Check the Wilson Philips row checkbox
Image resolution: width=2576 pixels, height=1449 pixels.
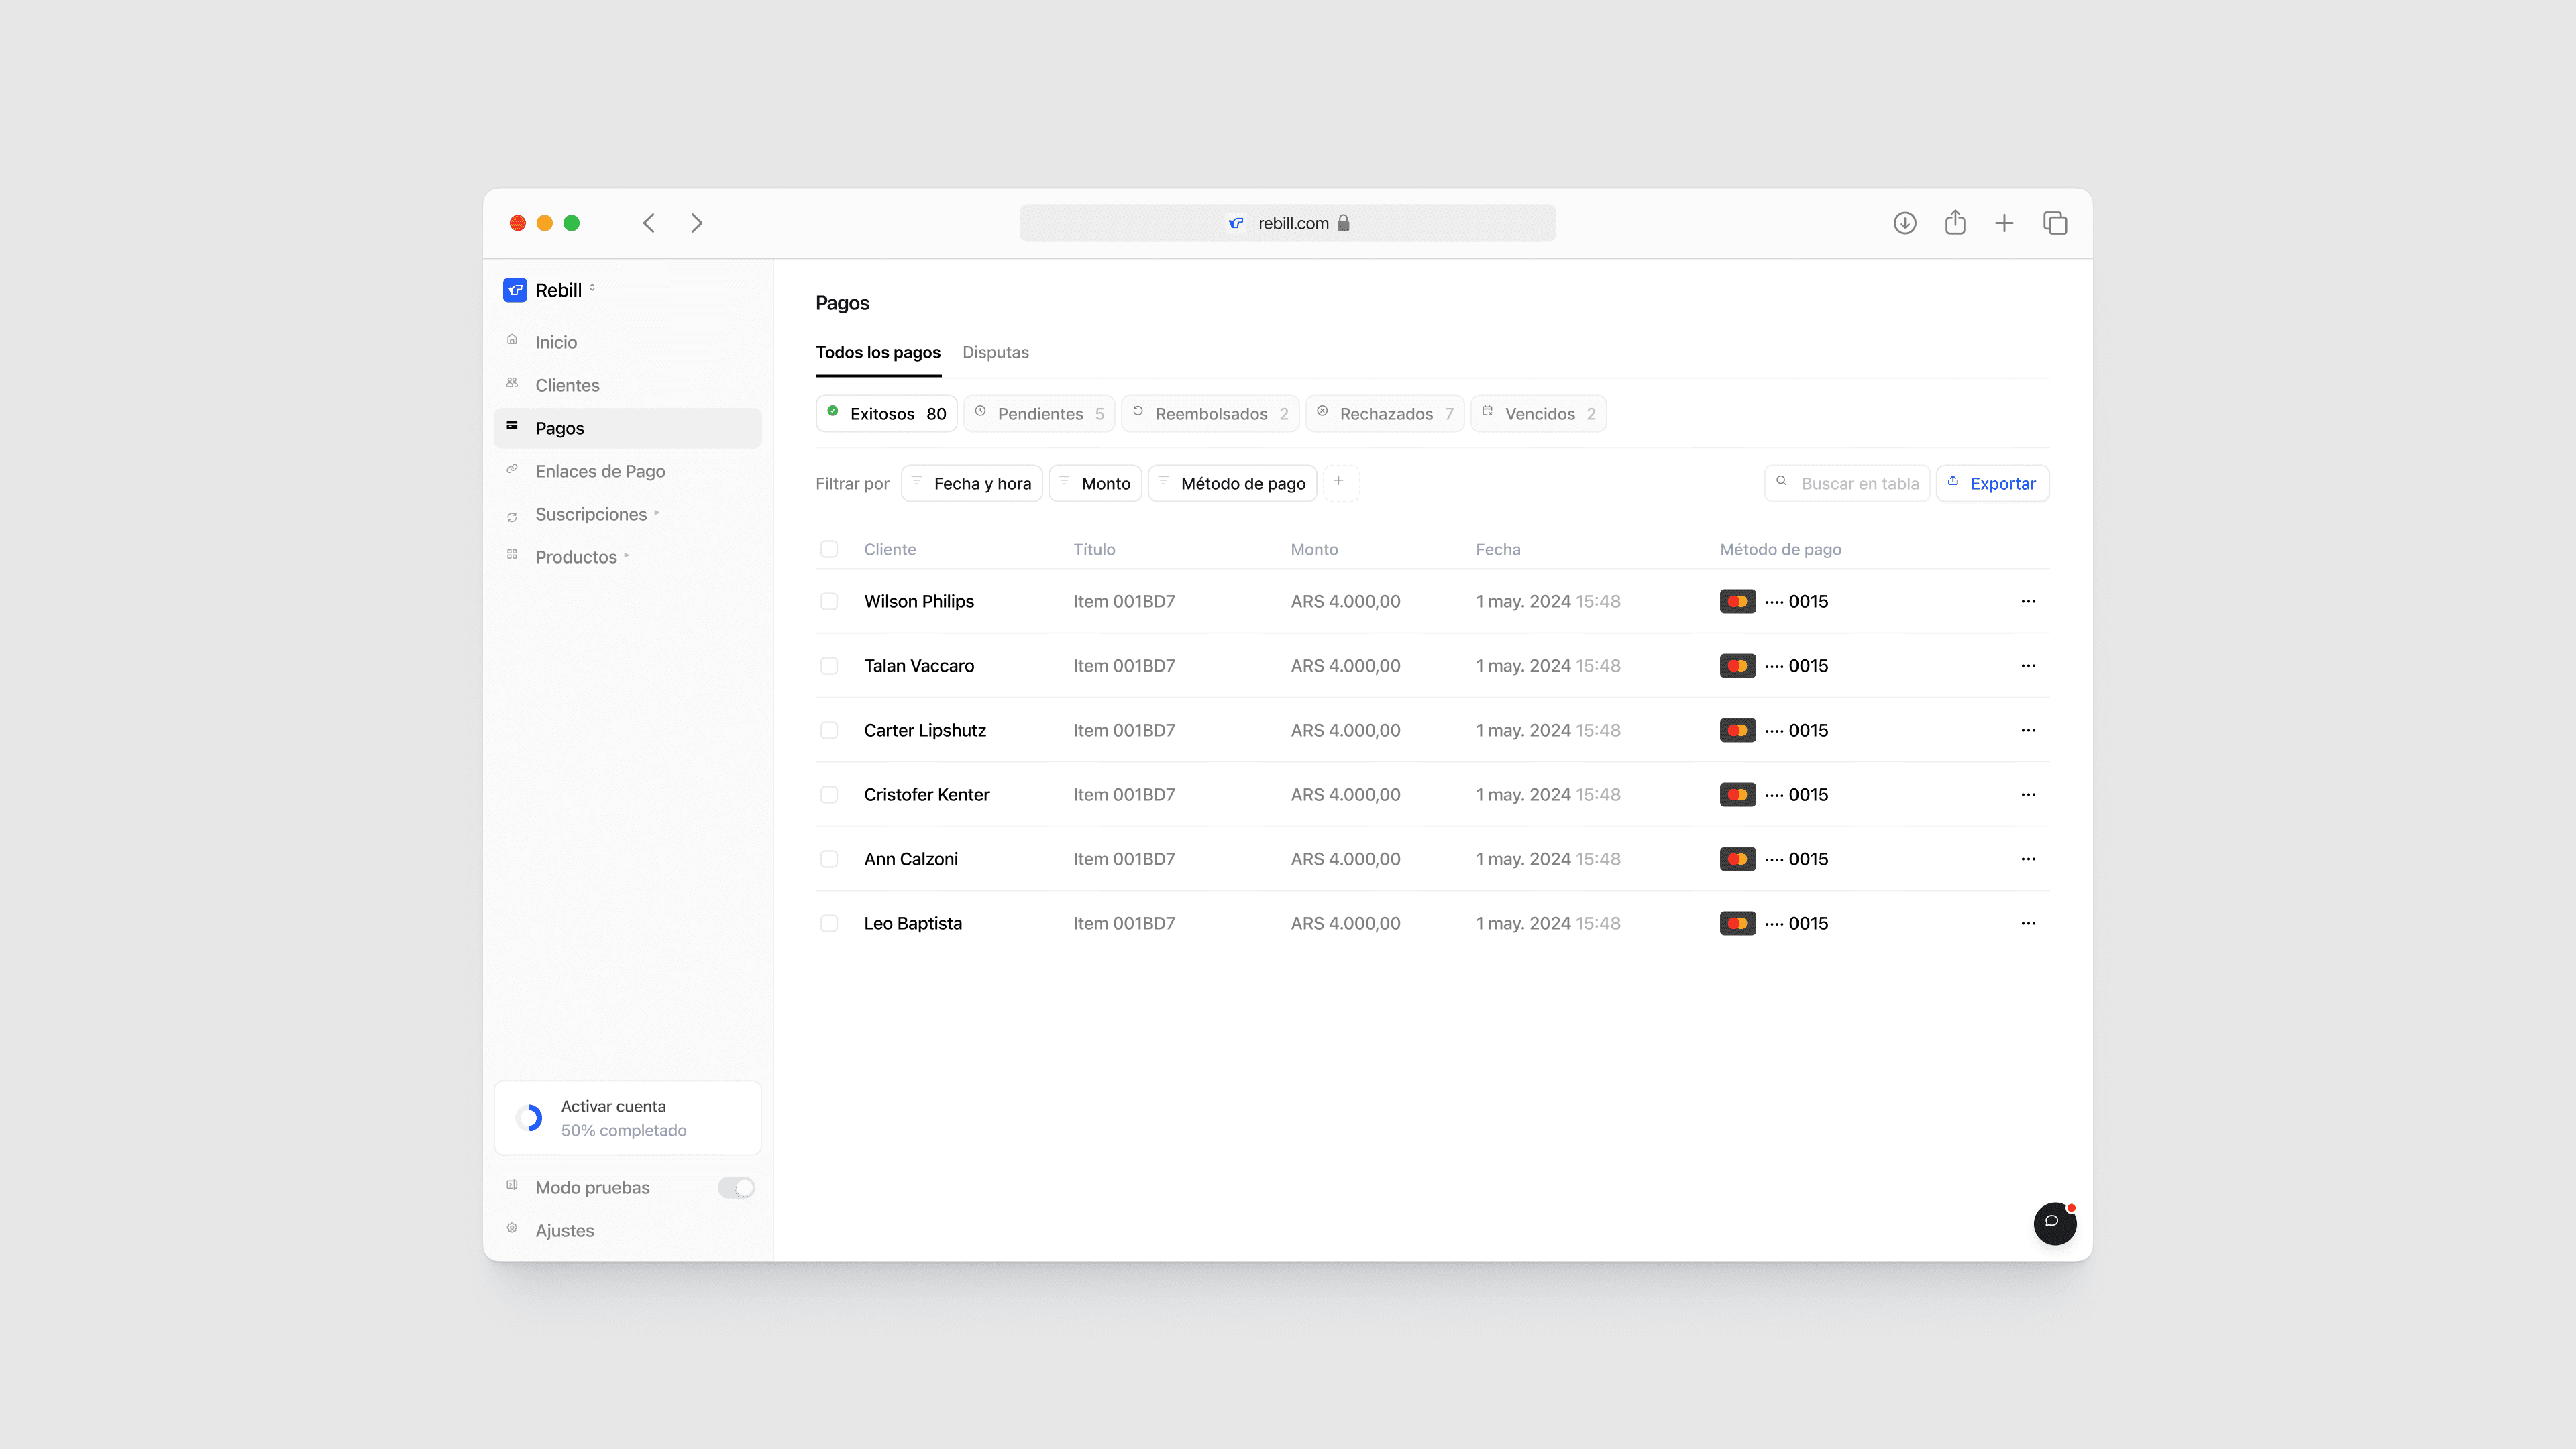pos(829,601)
